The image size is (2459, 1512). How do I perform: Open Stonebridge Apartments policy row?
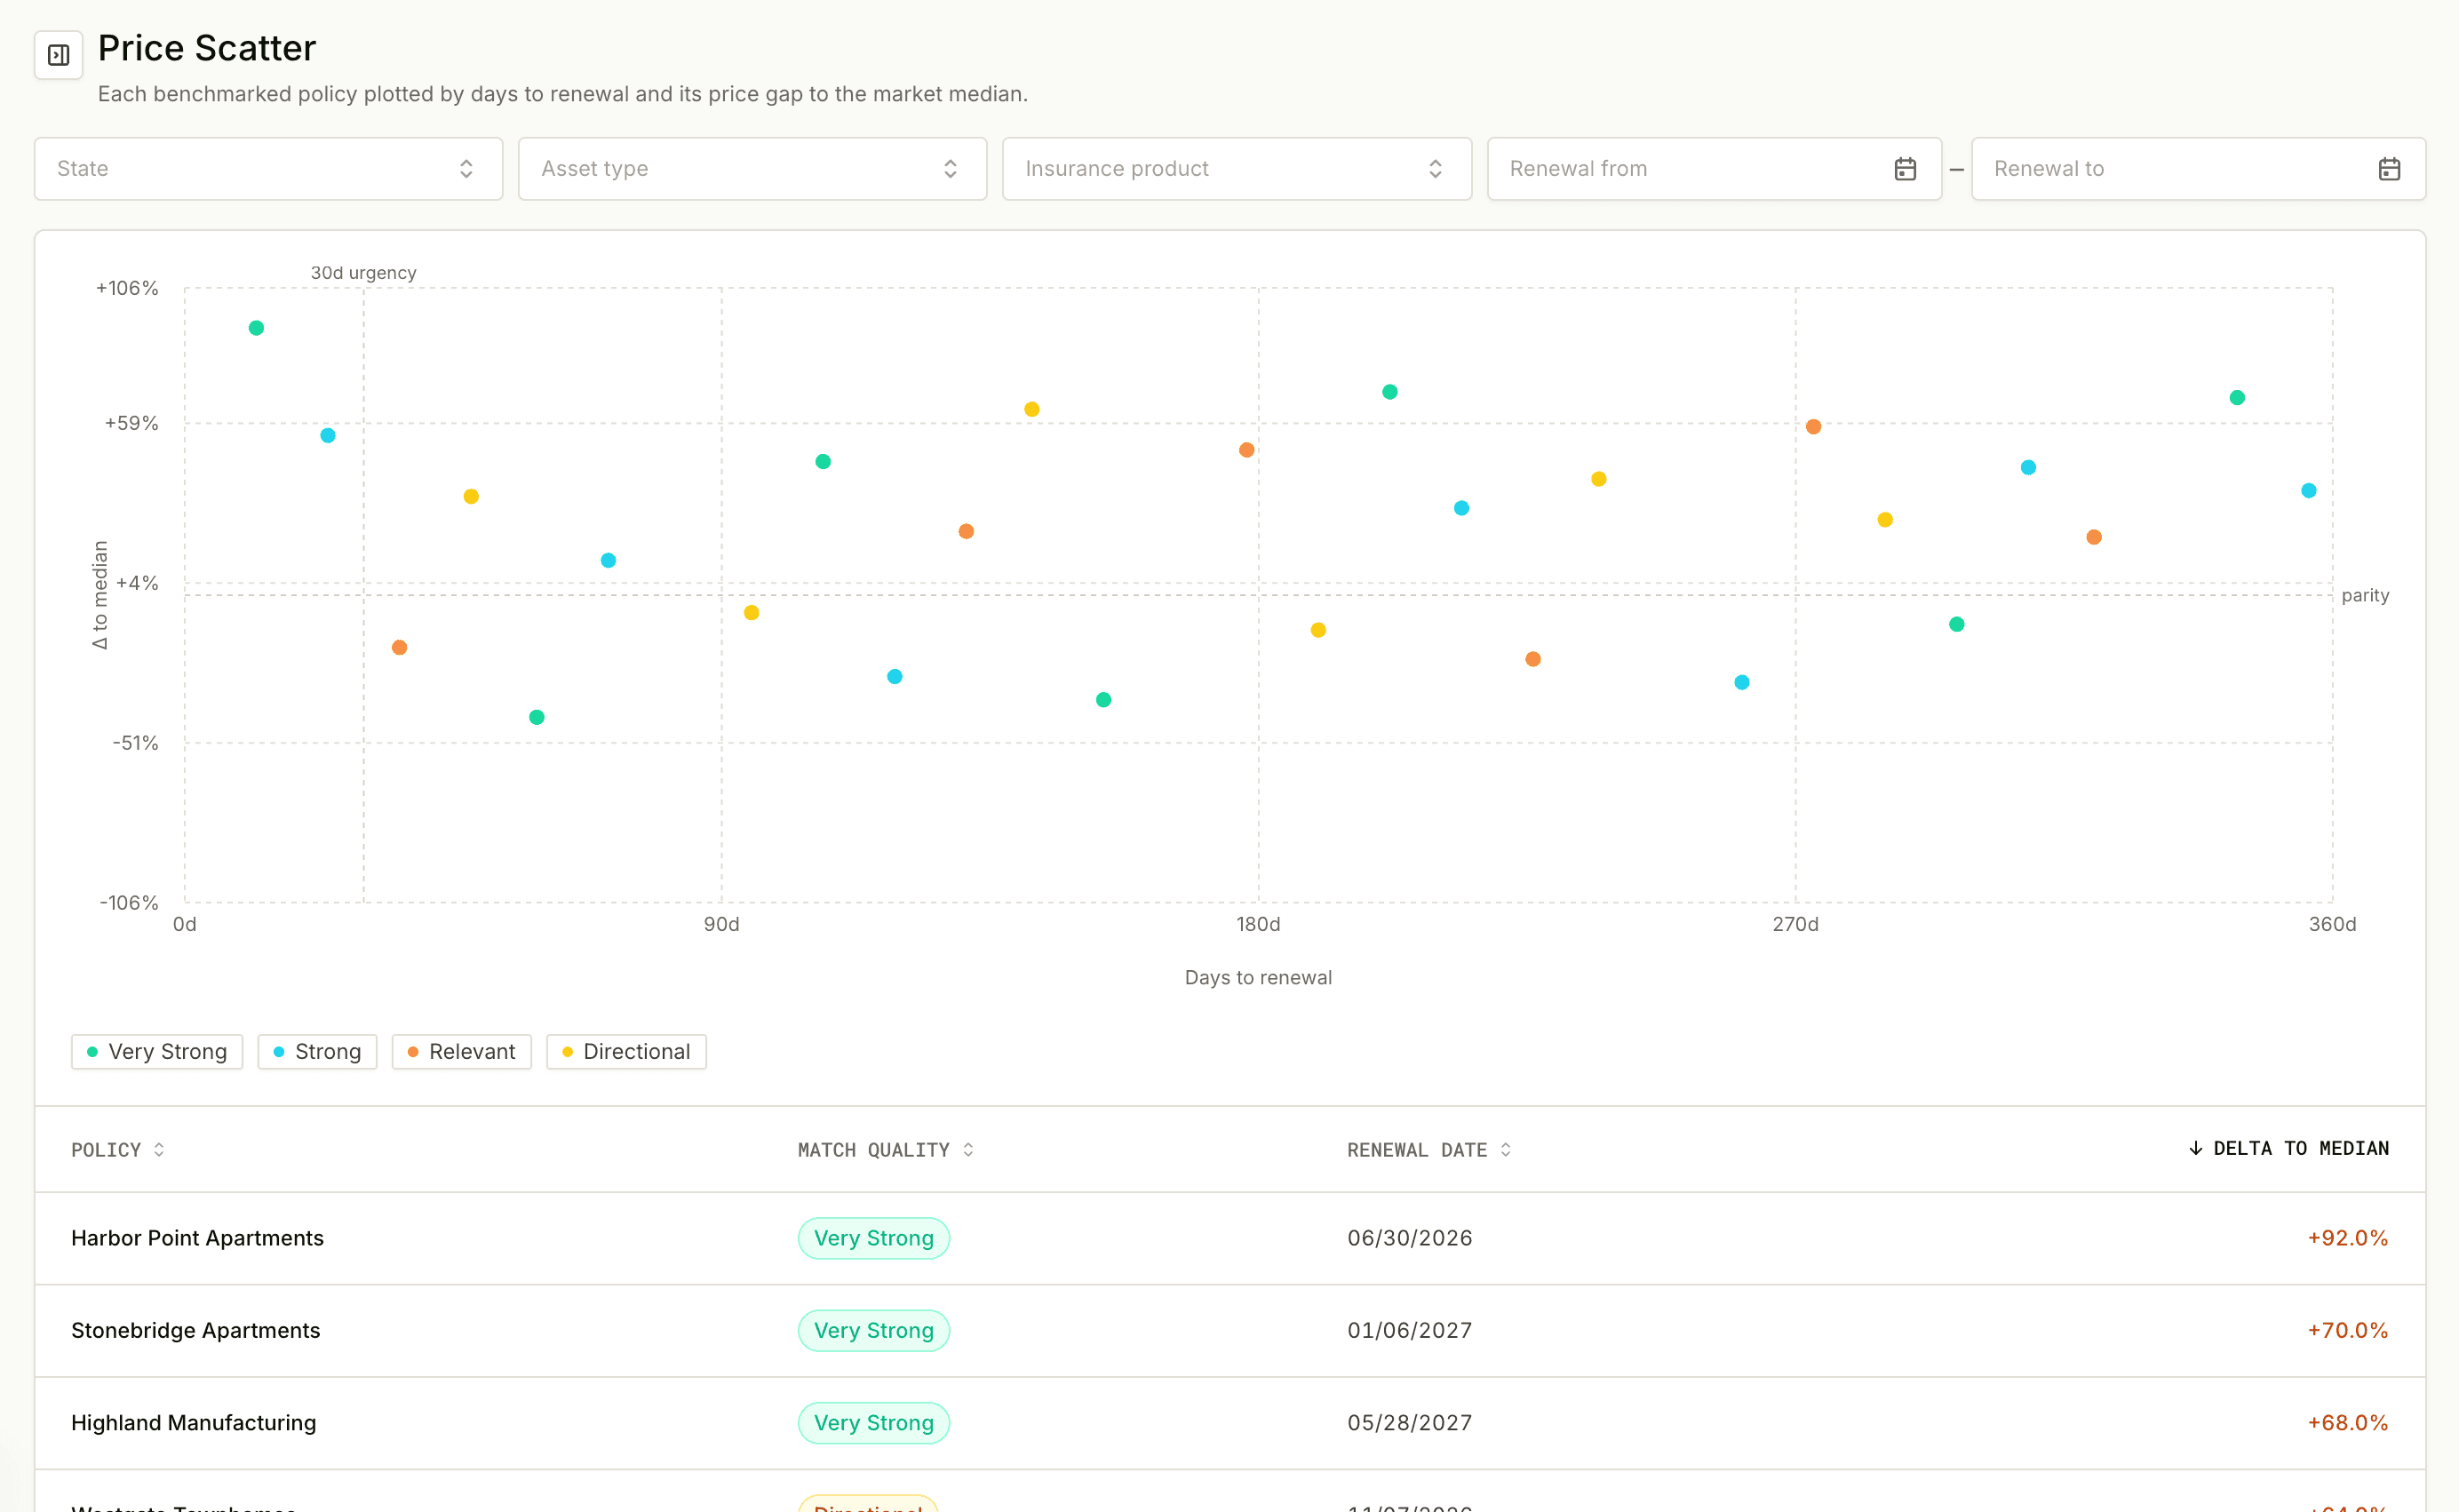coord(1229,1330)
